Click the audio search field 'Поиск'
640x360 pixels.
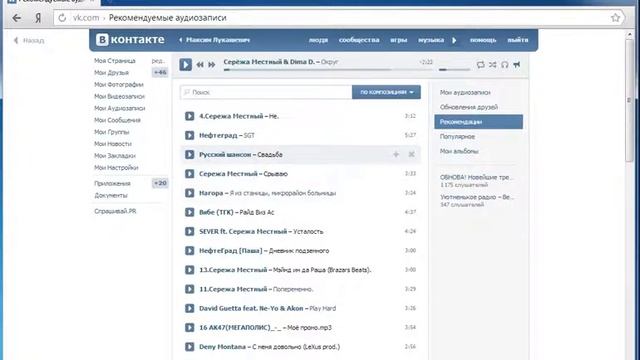pos(266,92)
